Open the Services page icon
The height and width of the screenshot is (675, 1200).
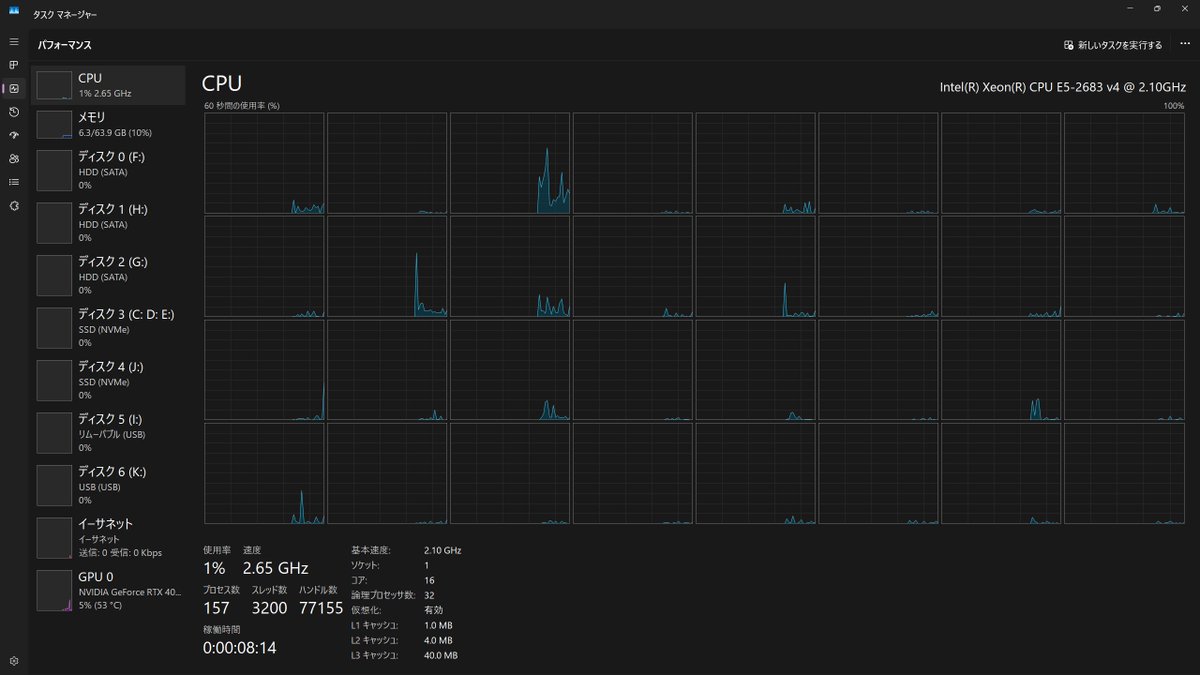tap(14, 205)
